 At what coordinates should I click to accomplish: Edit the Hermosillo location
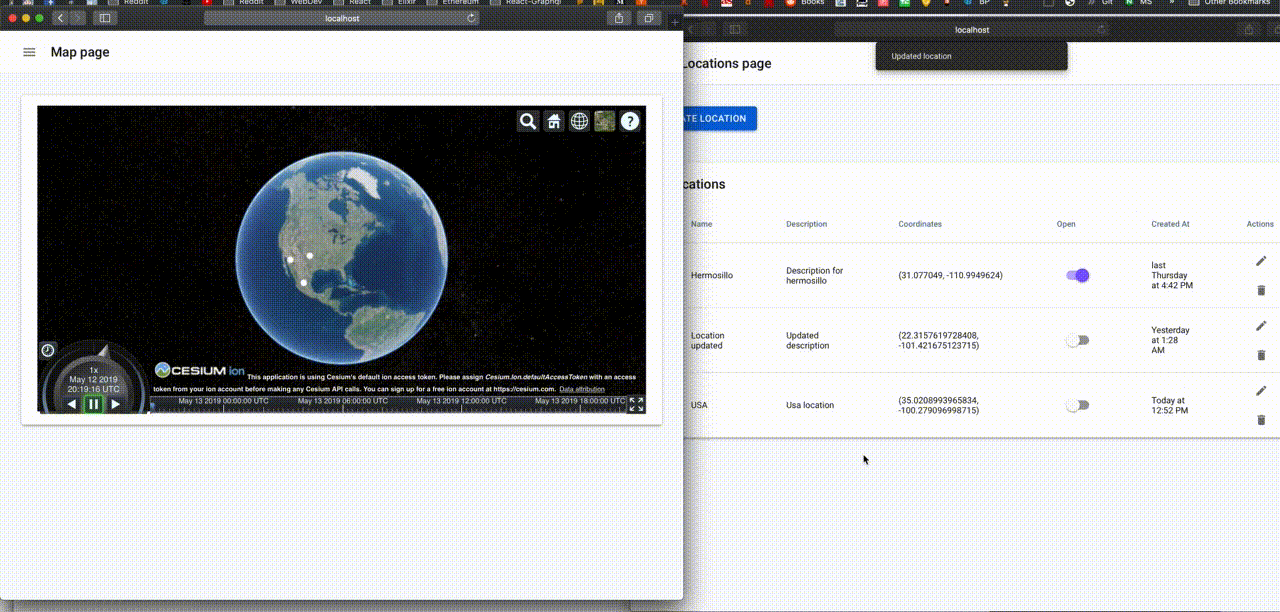pyautogui.click(x=1261, y=261)
